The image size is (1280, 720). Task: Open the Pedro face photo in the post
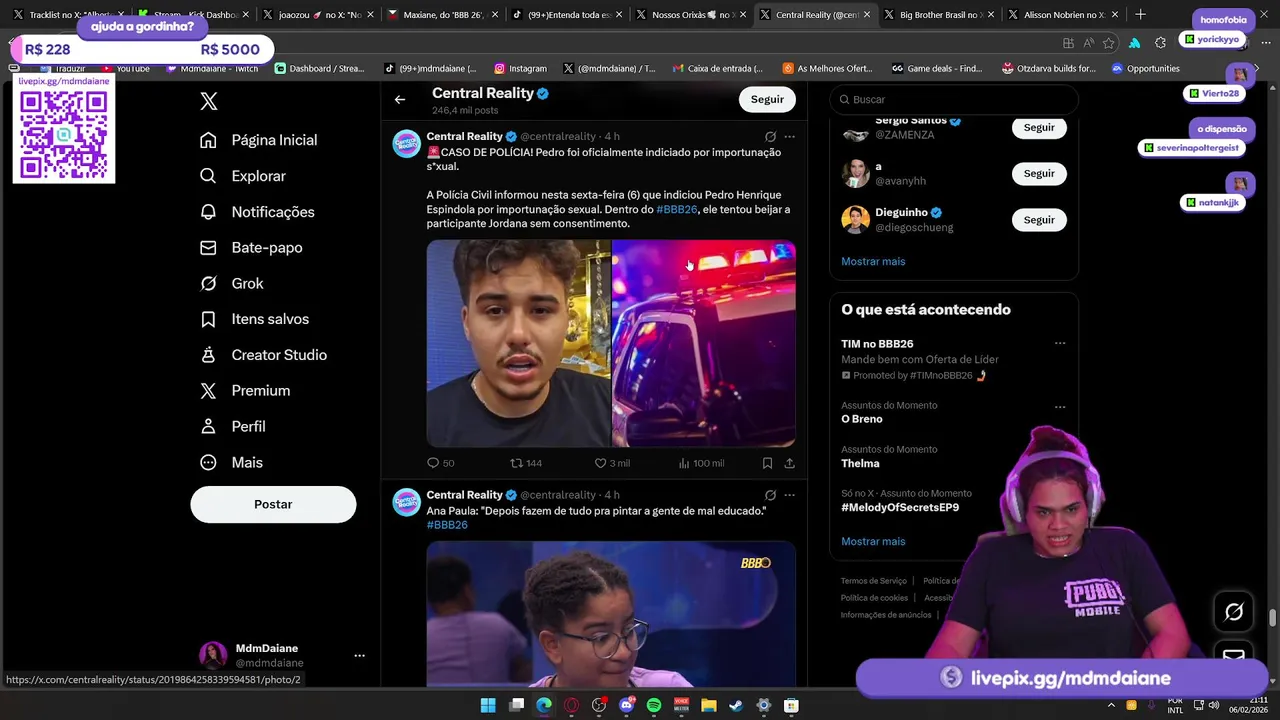pyautogui.click(x=518, y=343)
